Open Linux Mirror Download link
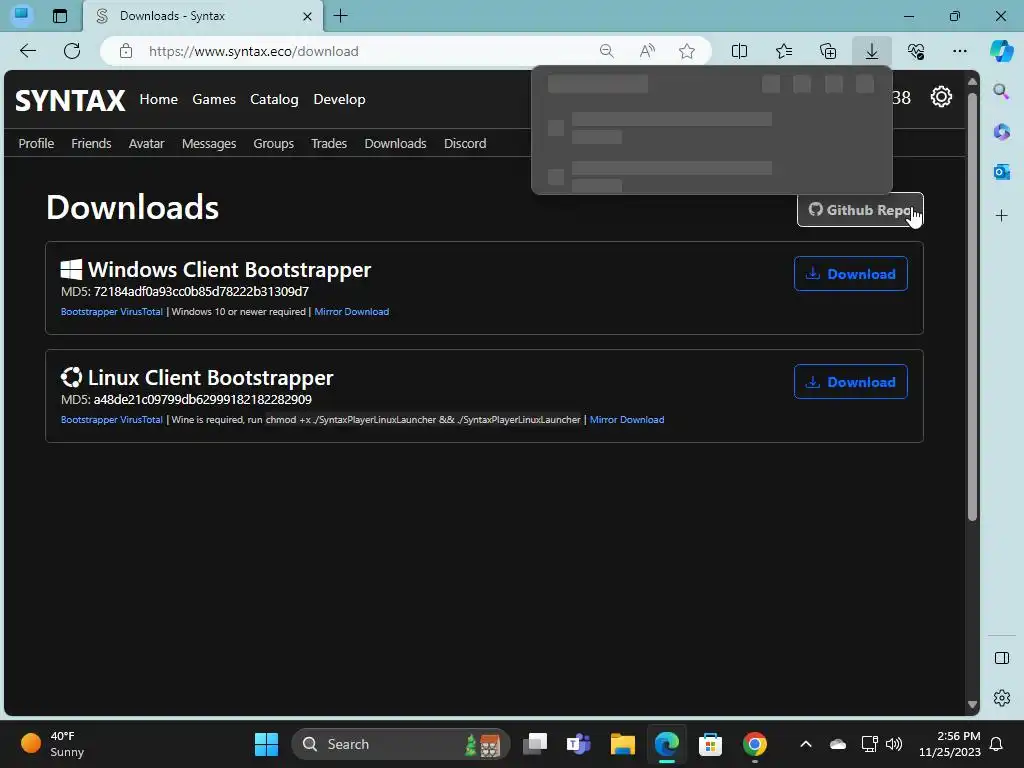This screenshot has height=768, width=1024. point(627,419)
